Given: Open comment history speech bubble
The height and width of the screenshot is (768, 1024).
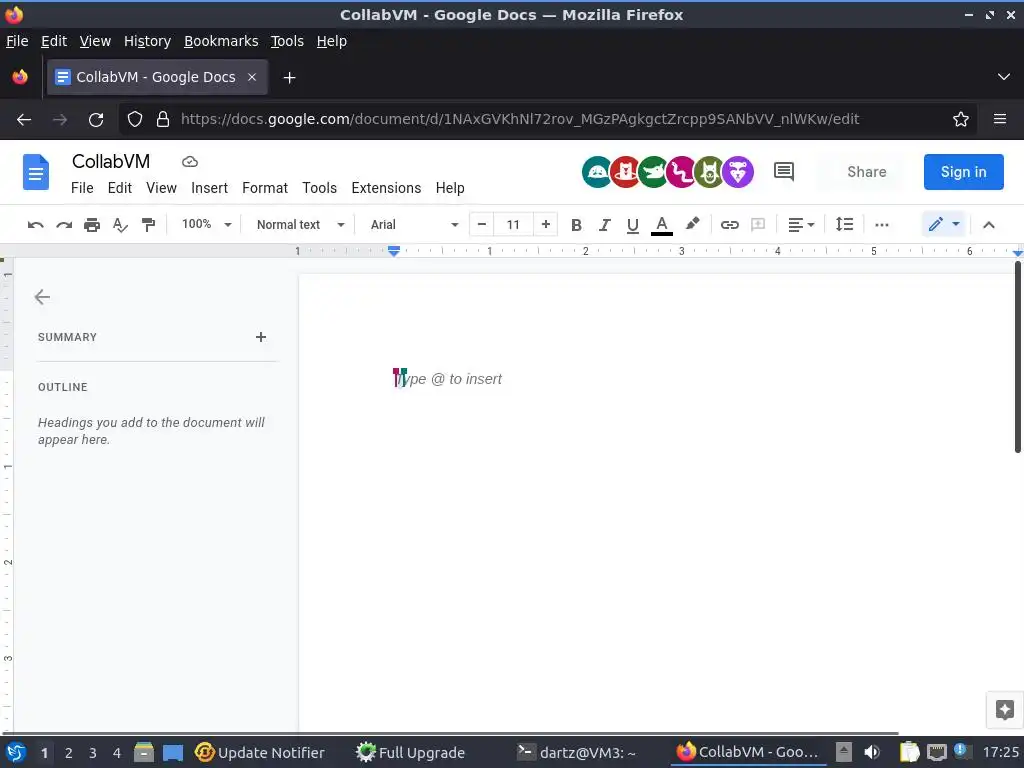Looking at the screenshot, I should pyautogui.click(x=784, y=172).
